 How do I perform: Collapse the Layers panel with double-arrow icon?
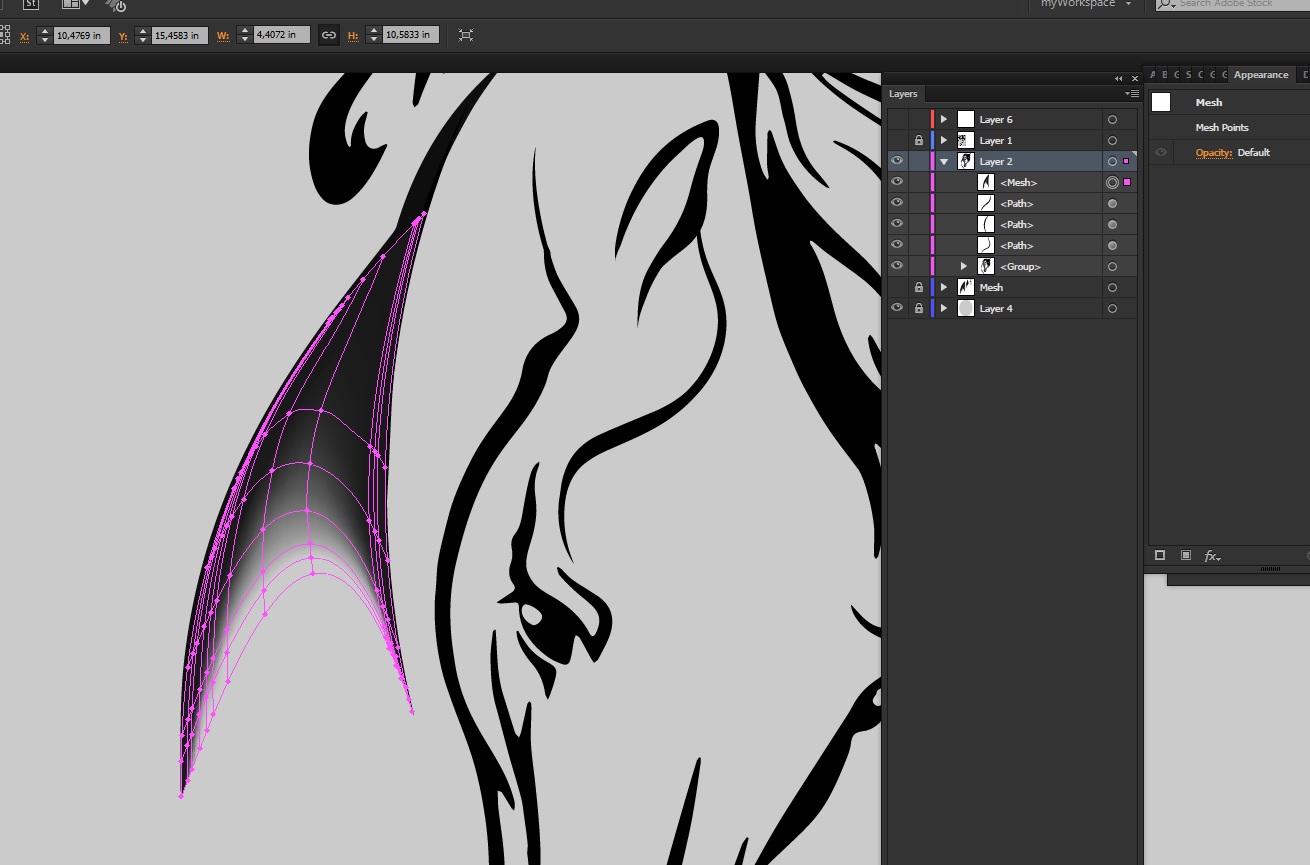[1119, 79]
